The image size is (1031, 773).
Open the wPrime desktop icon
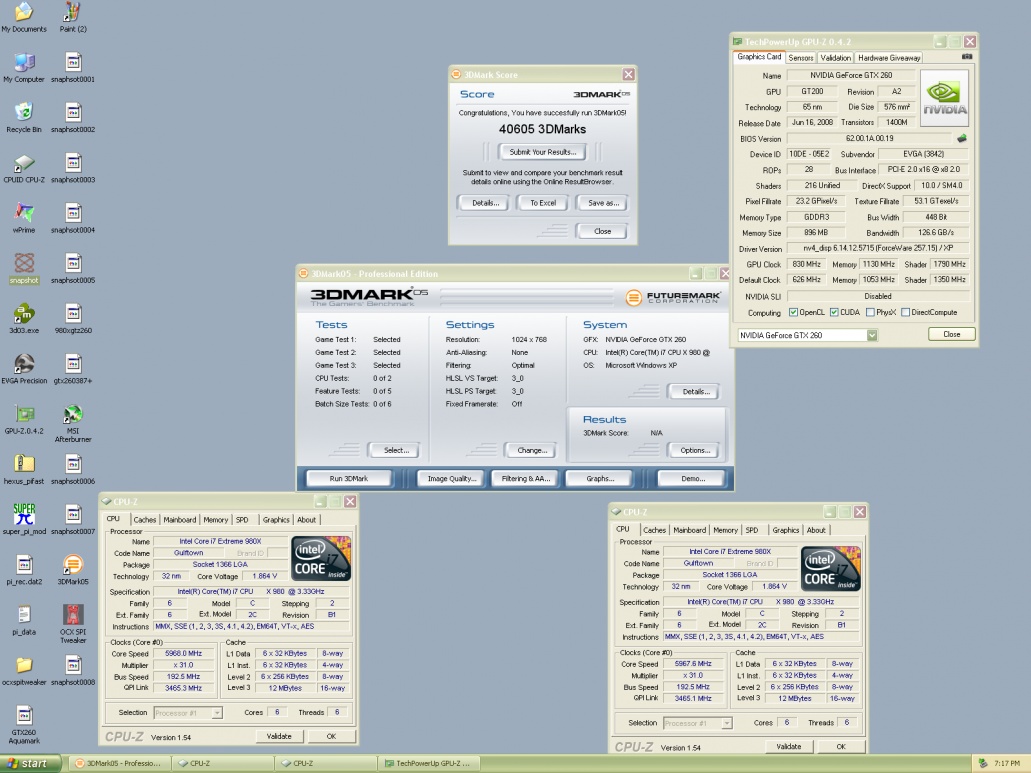click(24, 213)
